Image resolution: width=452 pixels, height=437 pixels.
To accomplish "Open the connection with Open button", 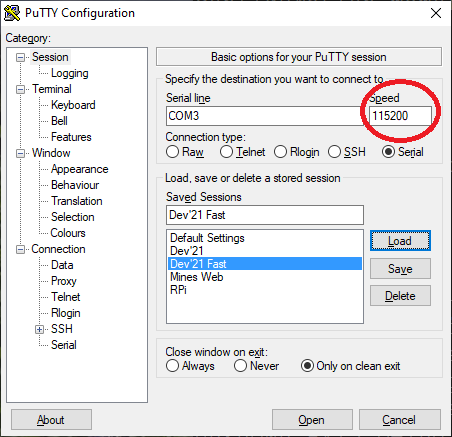I will tap(312, 420).
